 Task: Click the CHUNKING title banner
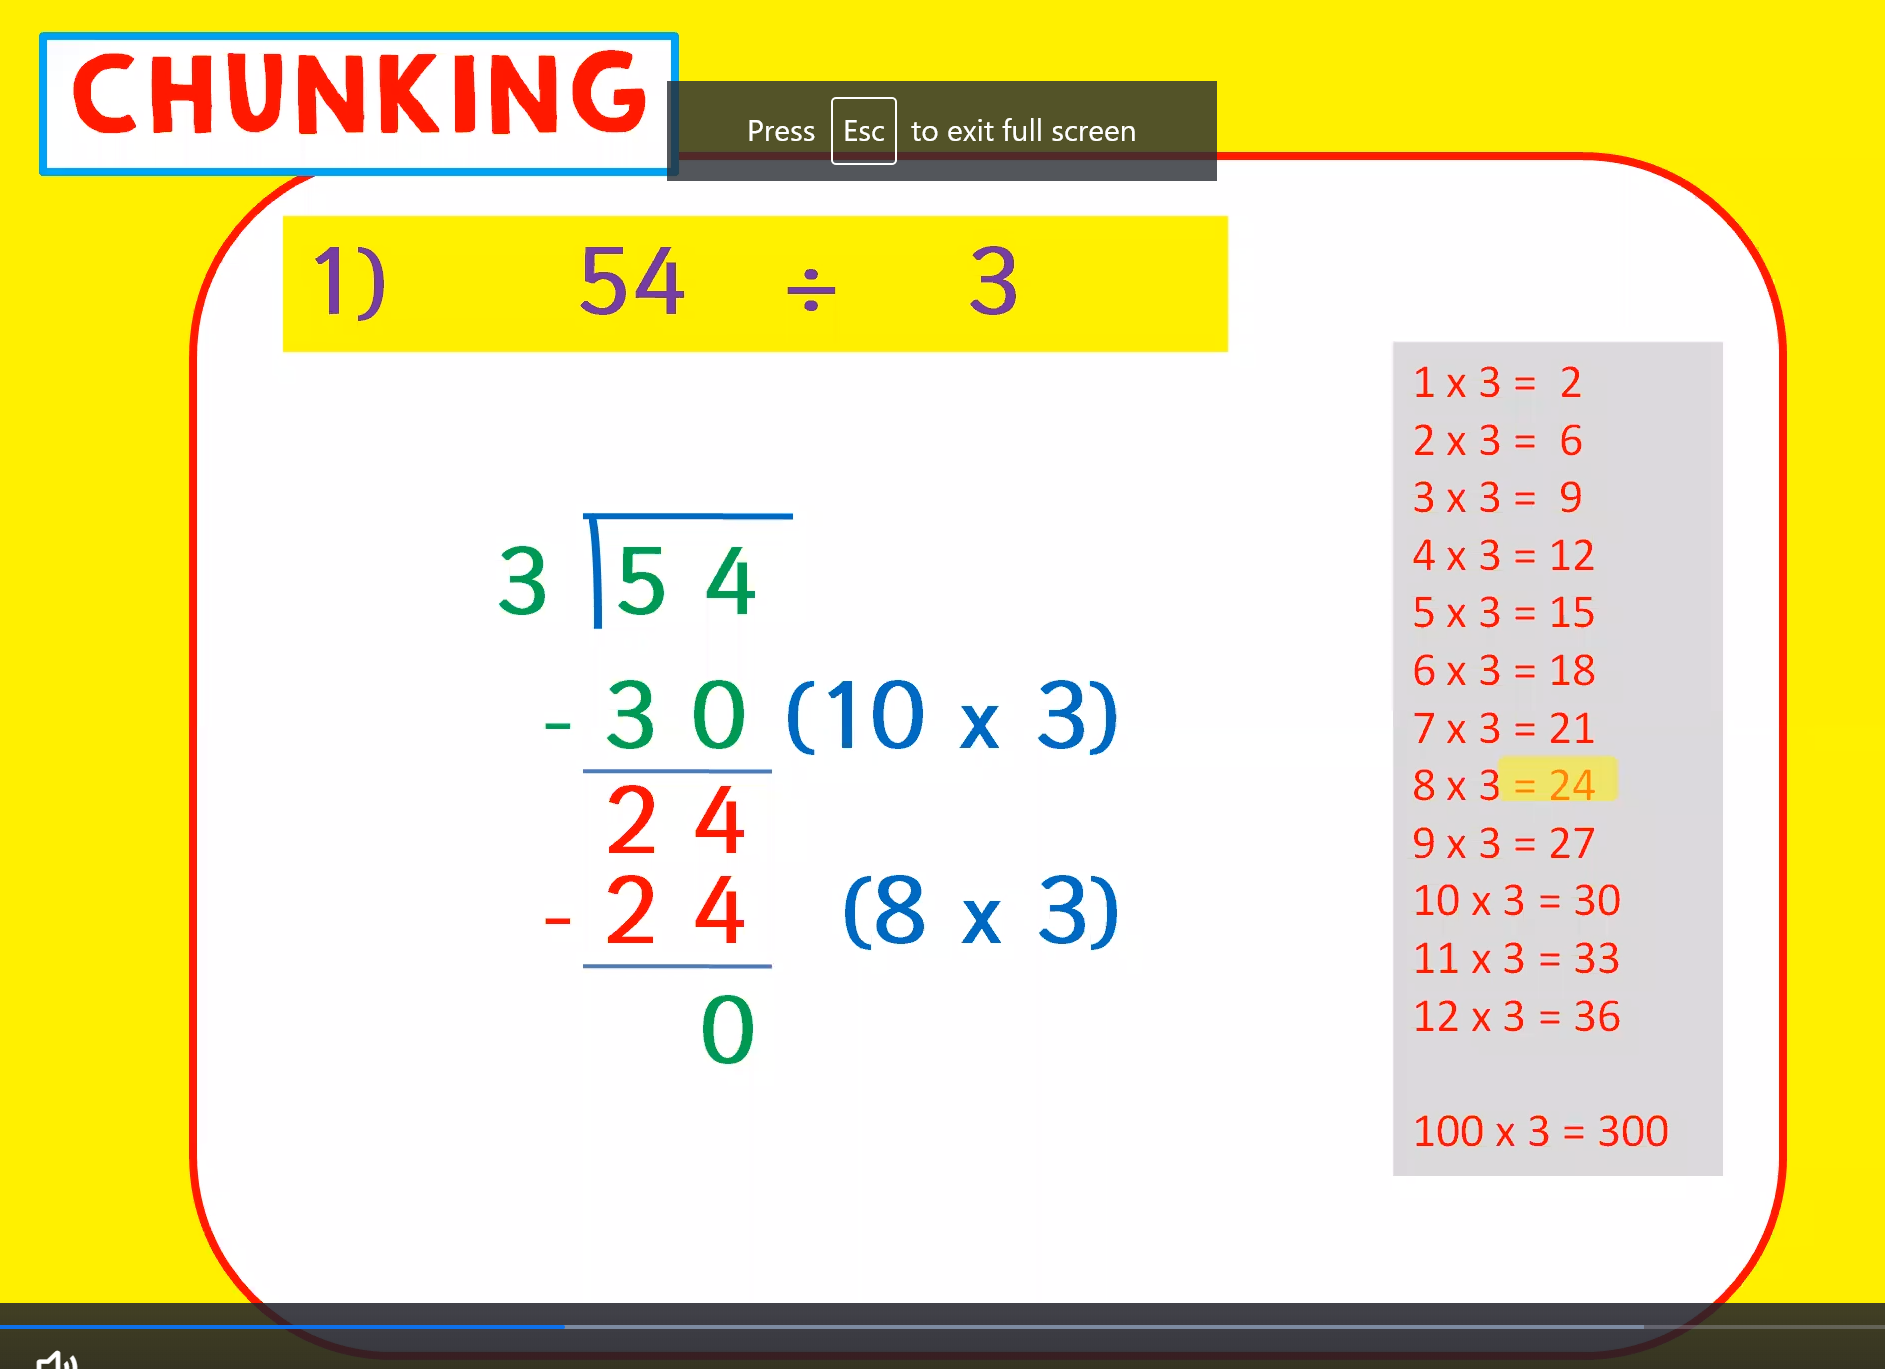point(359,104)
